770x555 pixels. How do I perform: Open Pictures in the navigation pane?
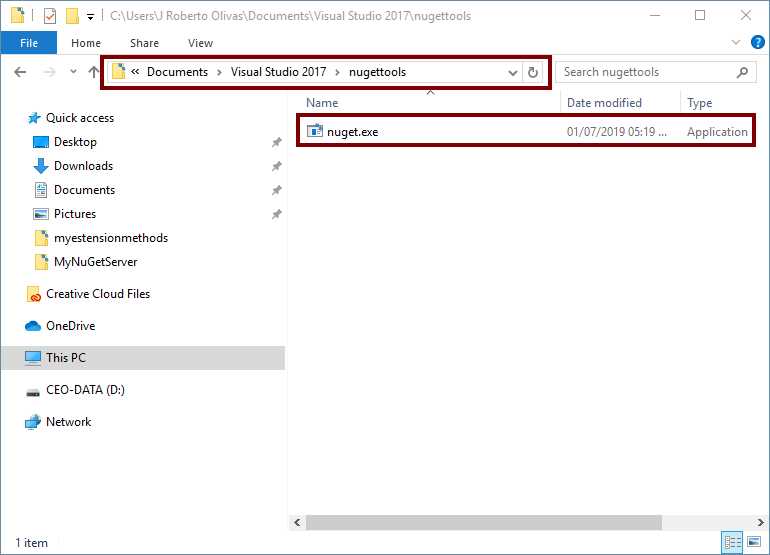pos(75,214)
